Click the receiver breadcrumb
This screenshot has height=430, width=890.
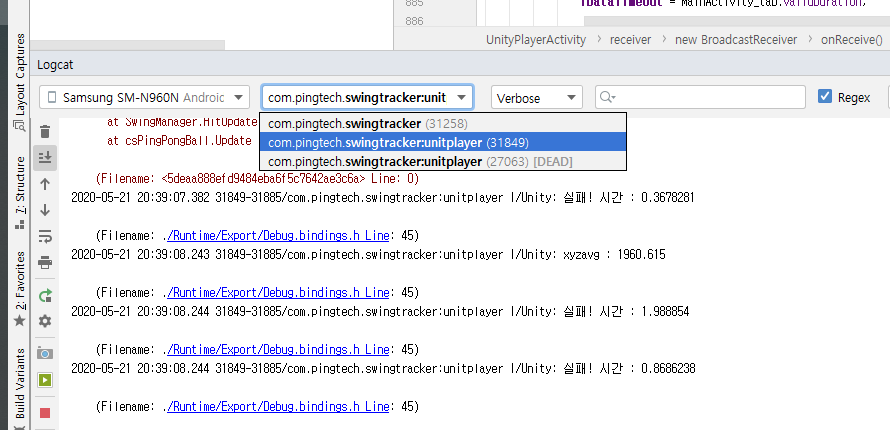[630, 40]
